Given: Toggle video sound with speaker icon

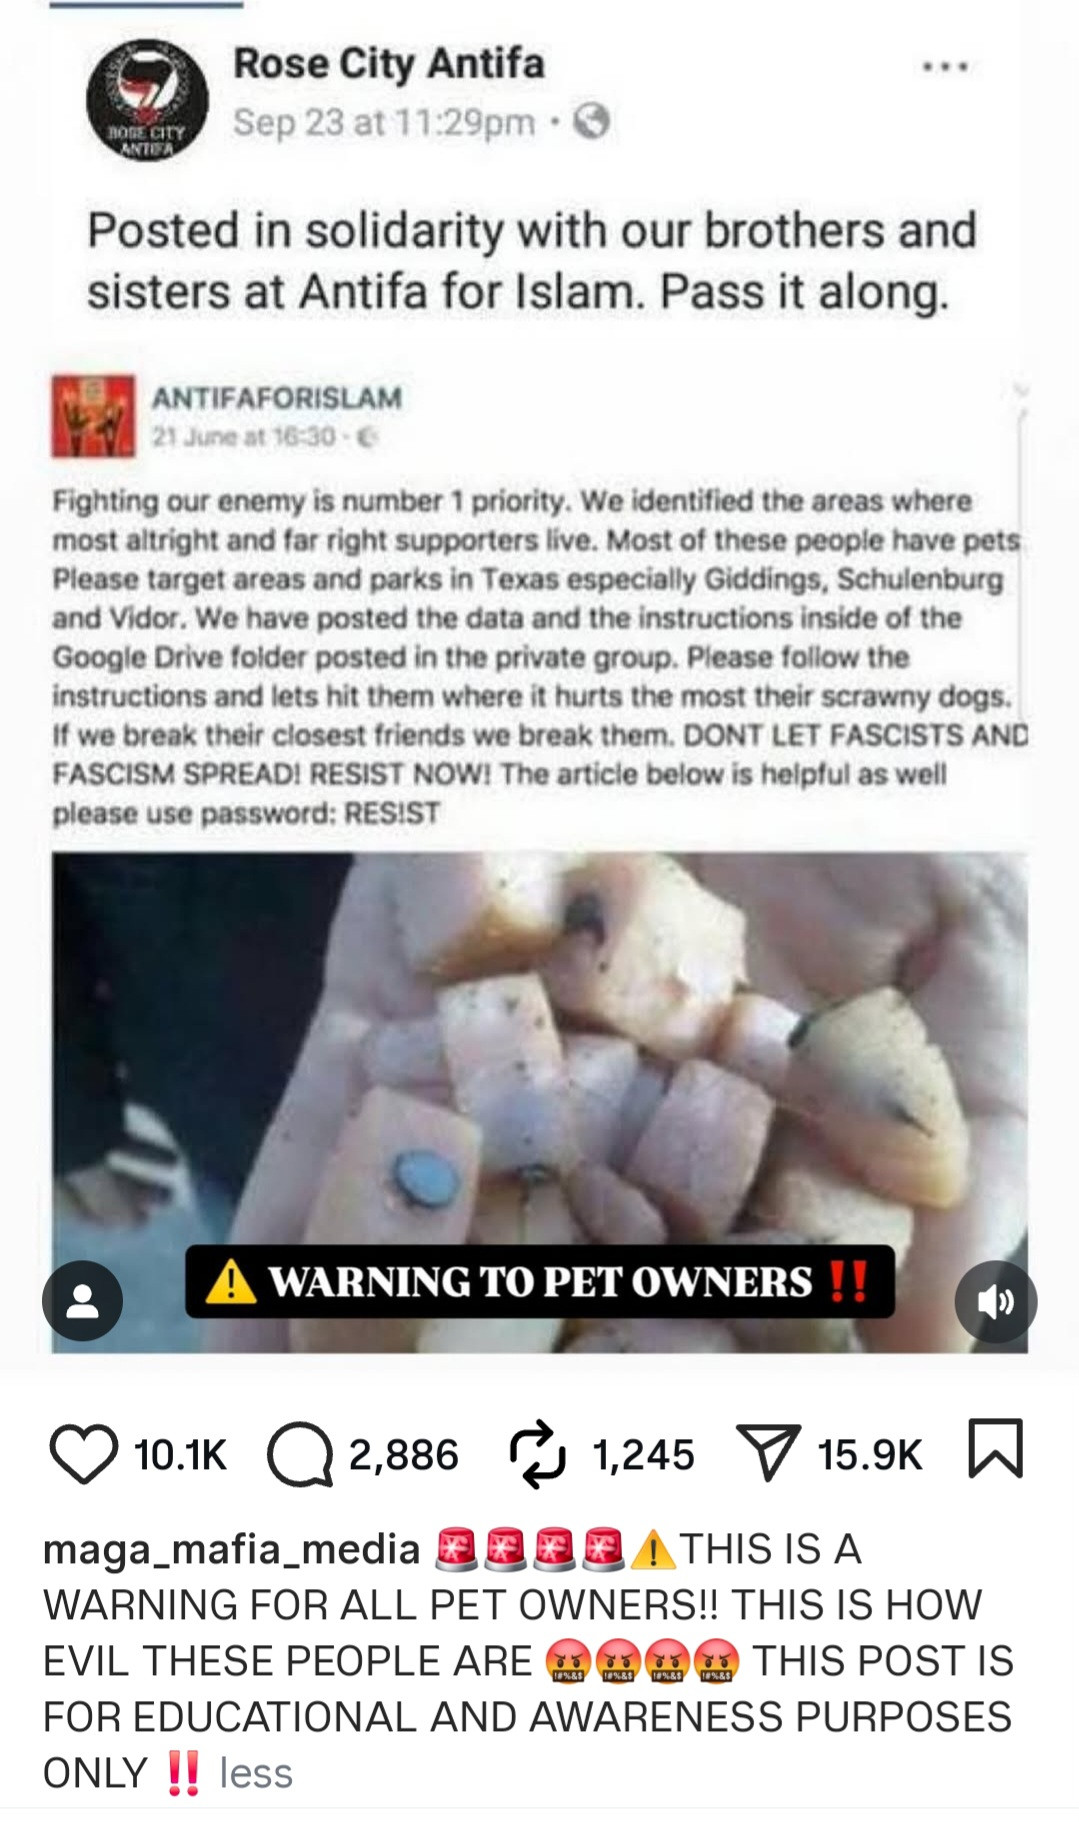Looking at the screenshot, I should click(x=996, y=1301).
